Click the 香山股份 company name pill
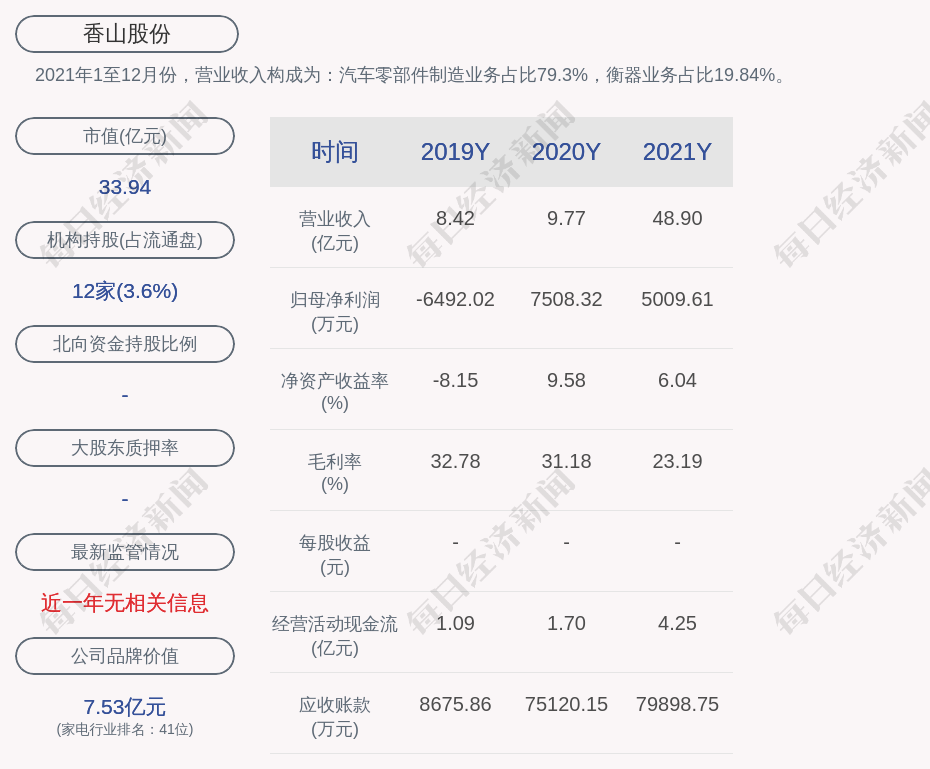 point(126,34)
